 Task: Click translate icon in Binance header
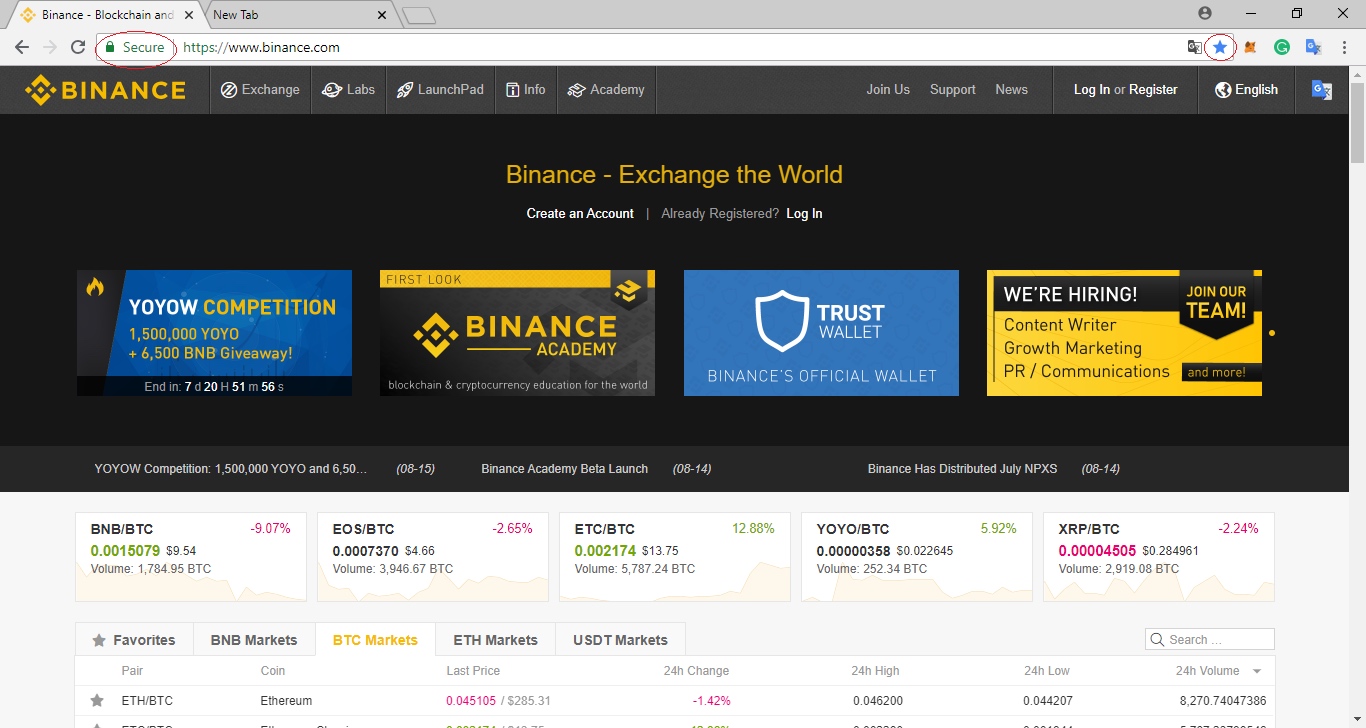(1321, 90)
